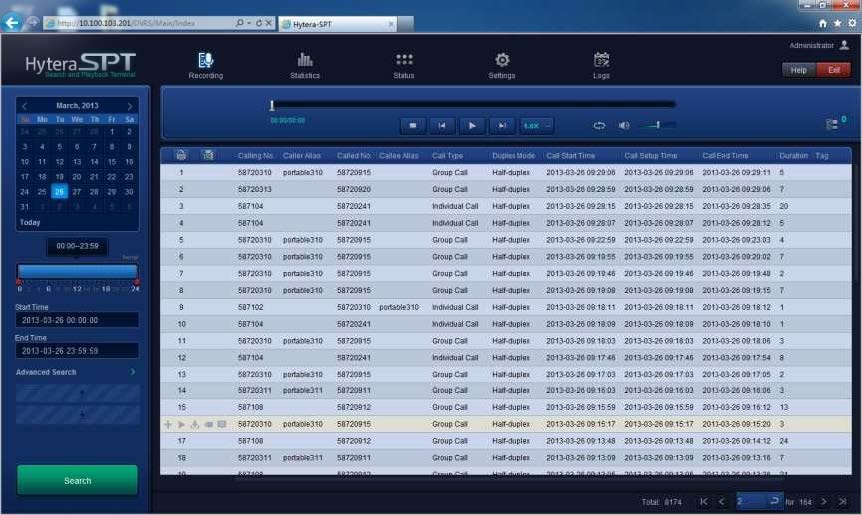Open the Settings section
The width and height of the screenshot is (862, 515).
(501, 65)
